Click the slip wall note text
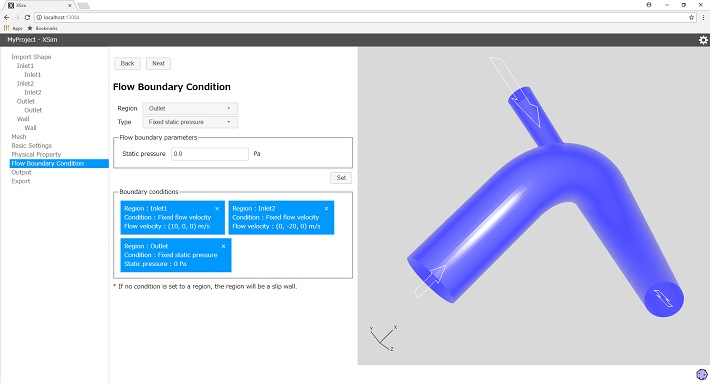This screenshot has height=384, width=710. tap(205, 287)
